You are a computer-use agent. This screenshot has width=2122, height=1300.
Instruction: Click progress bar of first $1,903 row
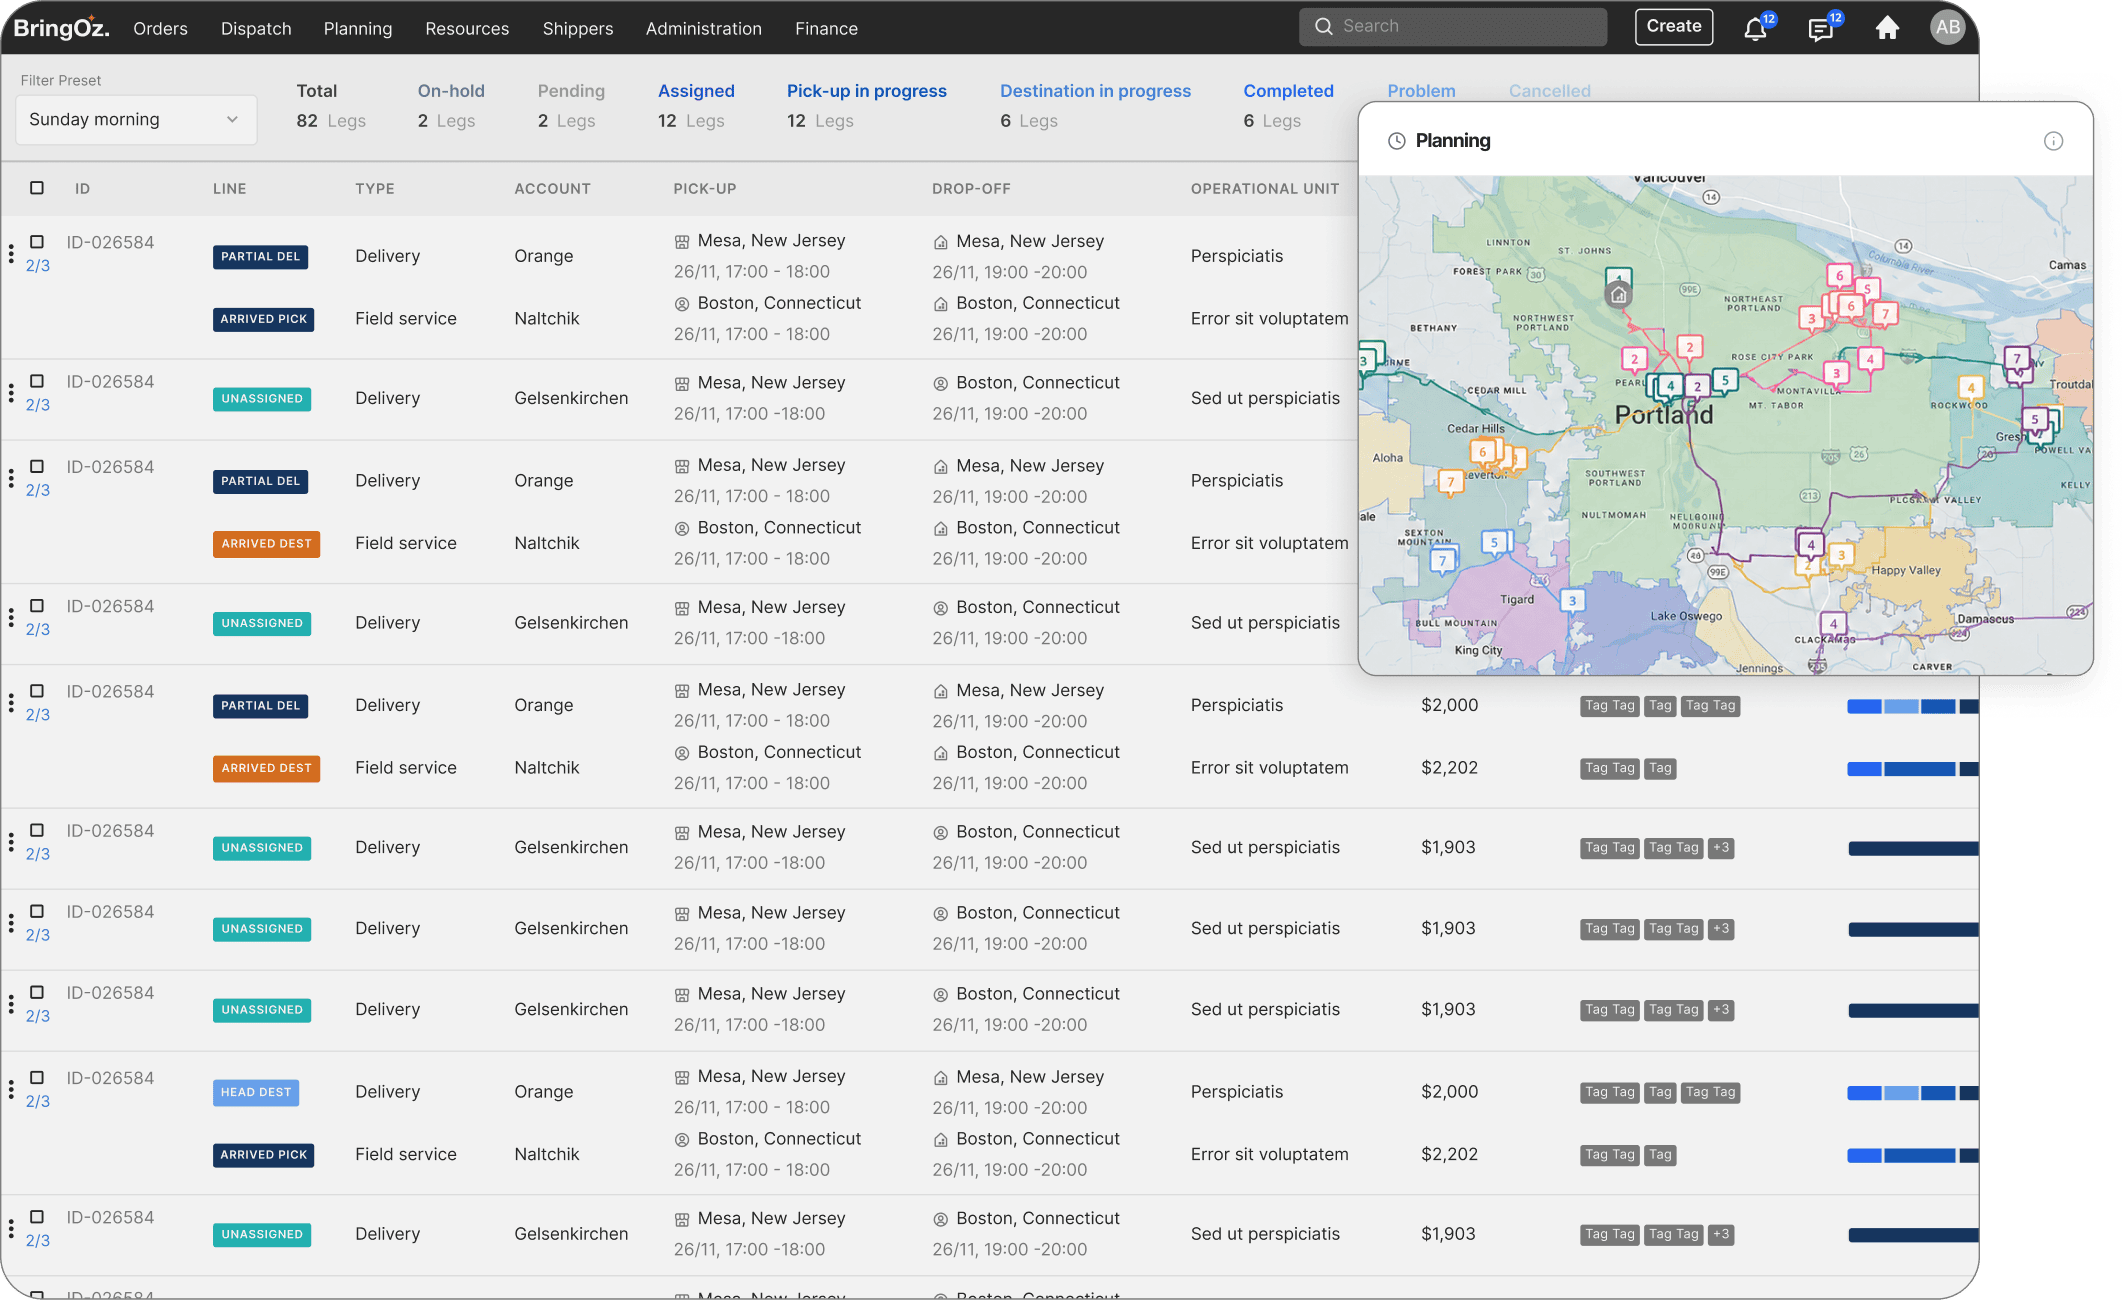1913,848
